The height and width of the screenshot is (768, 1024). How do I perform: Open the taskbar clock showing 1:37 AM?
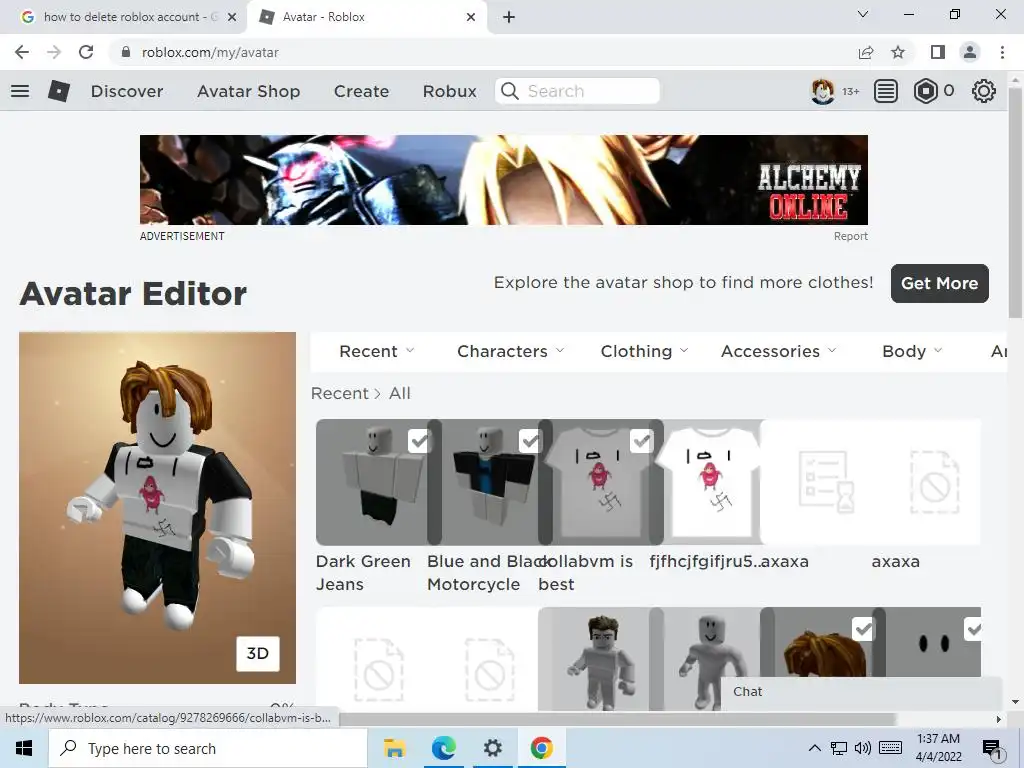point(938,748)
